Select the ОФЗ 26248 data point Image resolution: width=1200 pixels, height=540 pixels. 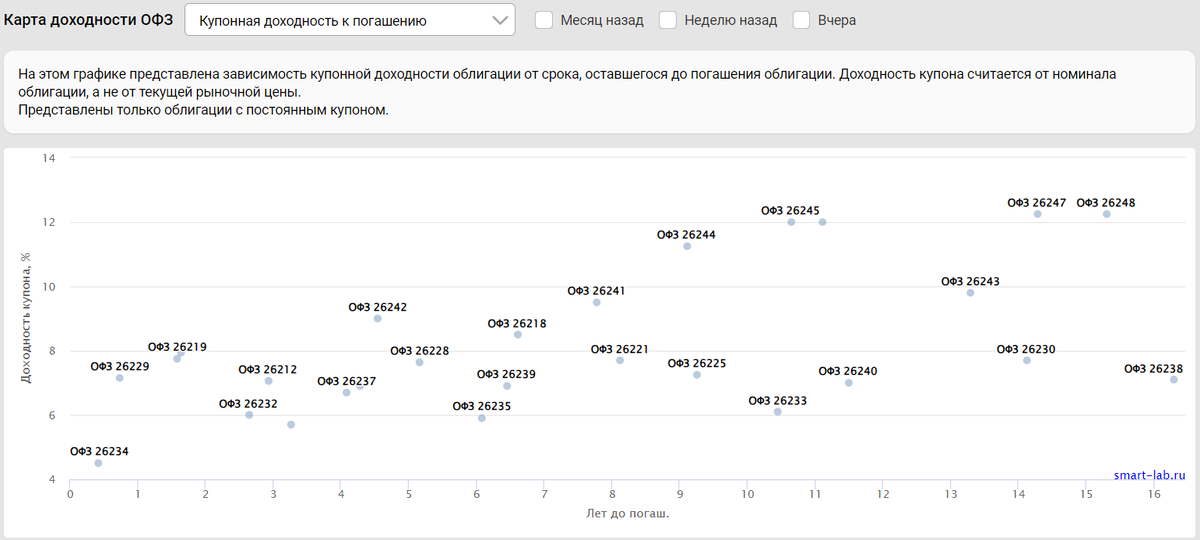[1107, 214]
